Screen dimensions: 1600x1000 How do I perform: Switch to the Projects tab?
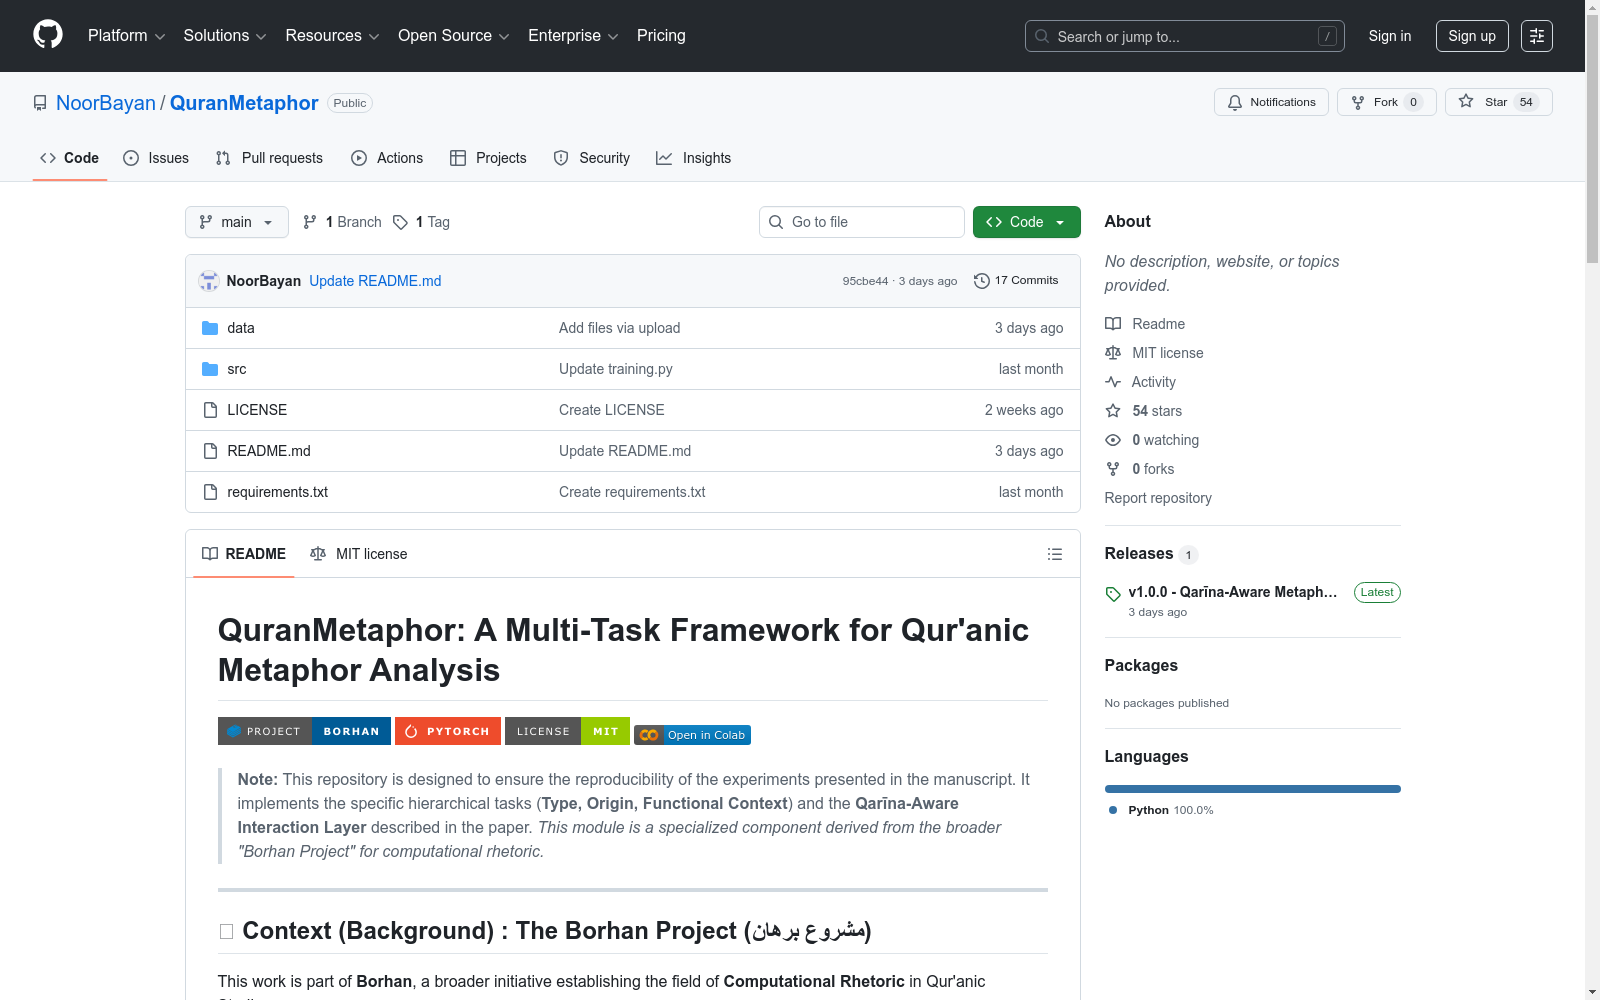(488, 158)
